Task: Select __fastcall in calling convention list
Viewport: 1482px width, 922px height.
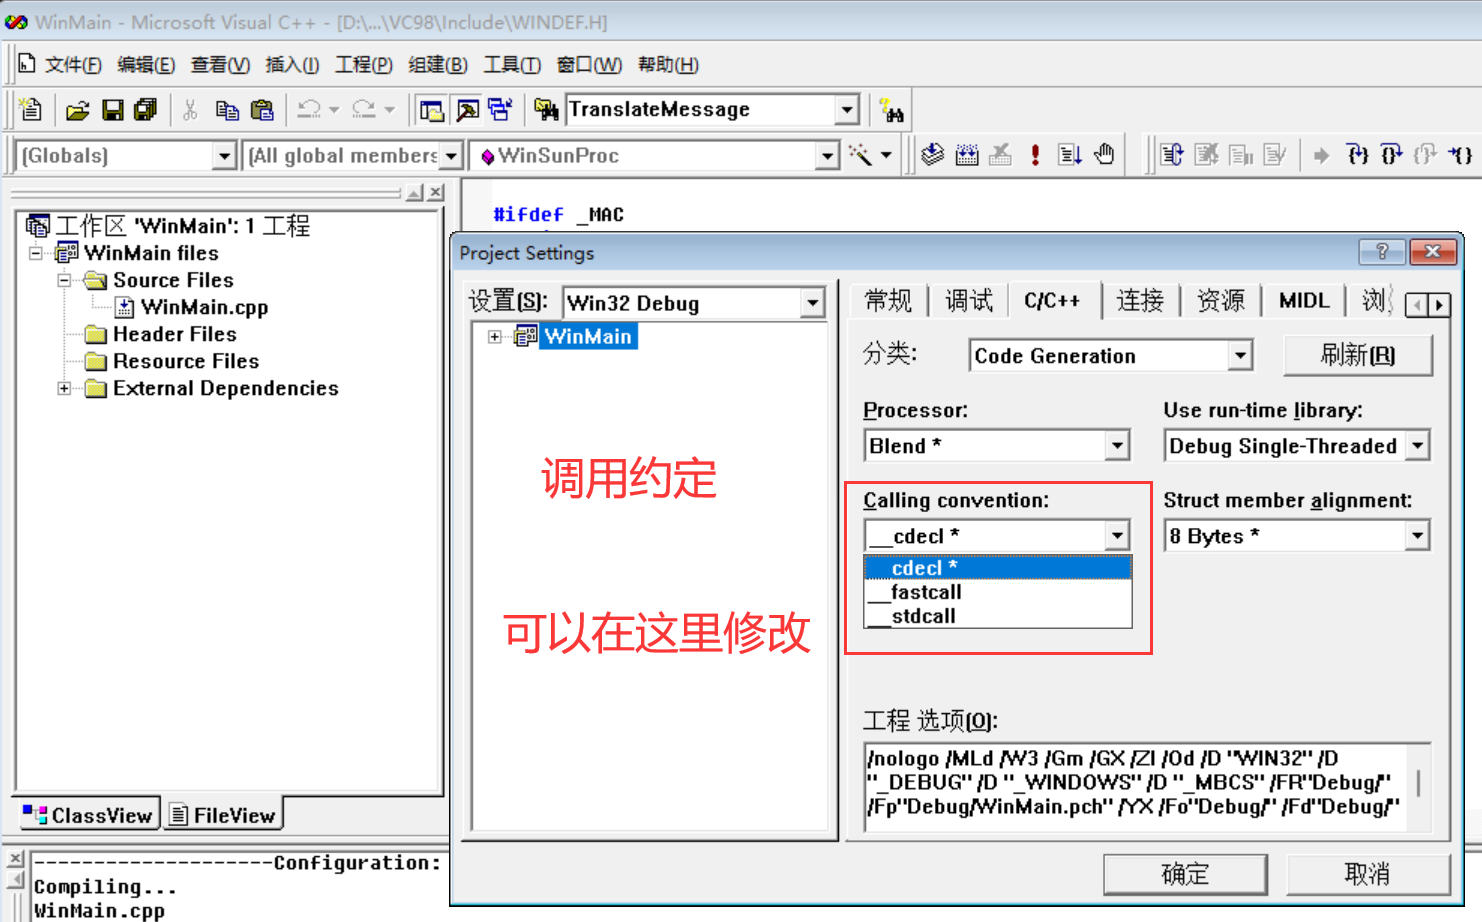Action: pyautogui.click(x=998, y=592)
